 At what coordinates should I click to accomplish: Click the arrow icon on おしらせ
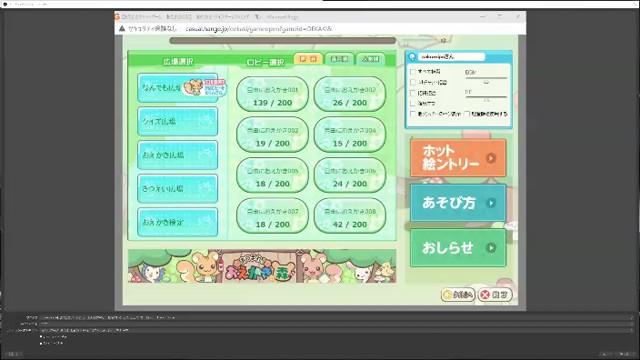491,247
